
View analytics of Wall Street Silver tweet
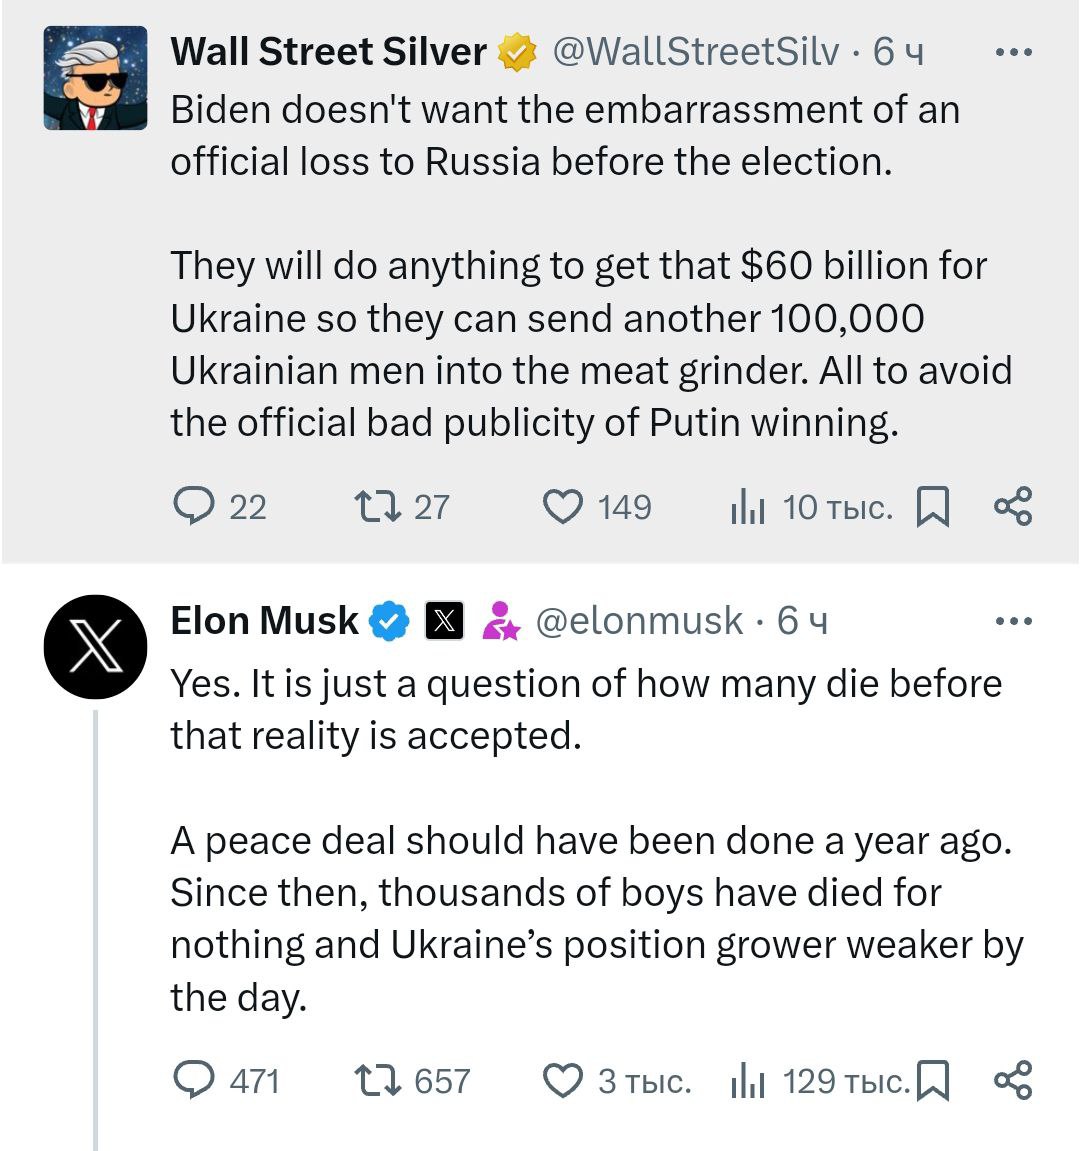(x=747, y=508)
